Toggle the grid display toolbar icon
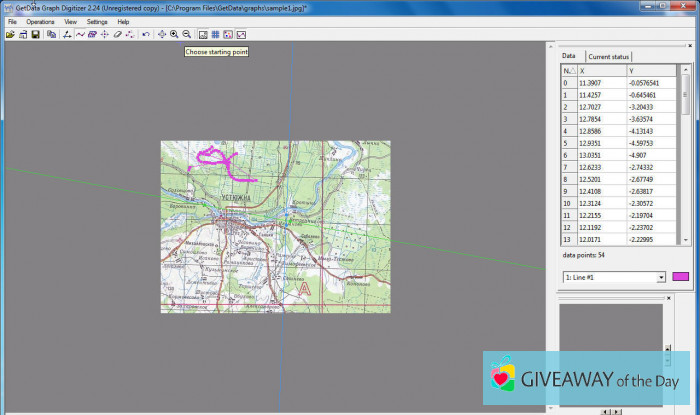This screenshot has width=700, height=415. (x=215, y=34)
